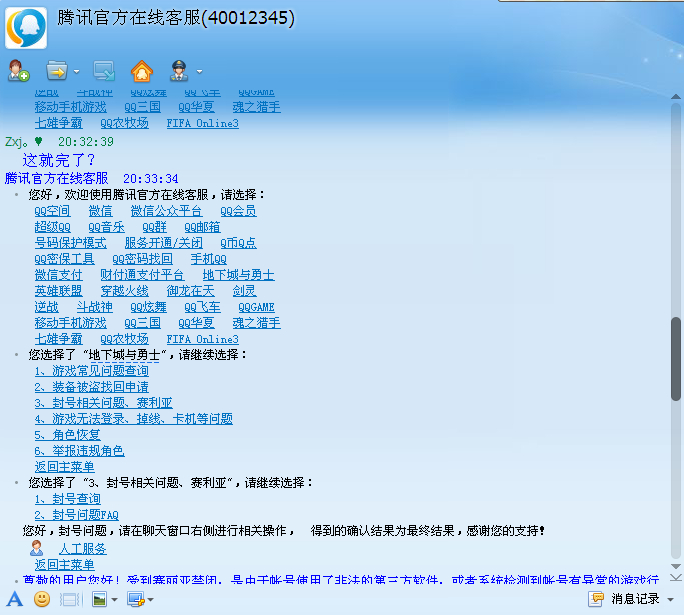
Task: Select the QQ群 link
Action: [x=154, y=227]
